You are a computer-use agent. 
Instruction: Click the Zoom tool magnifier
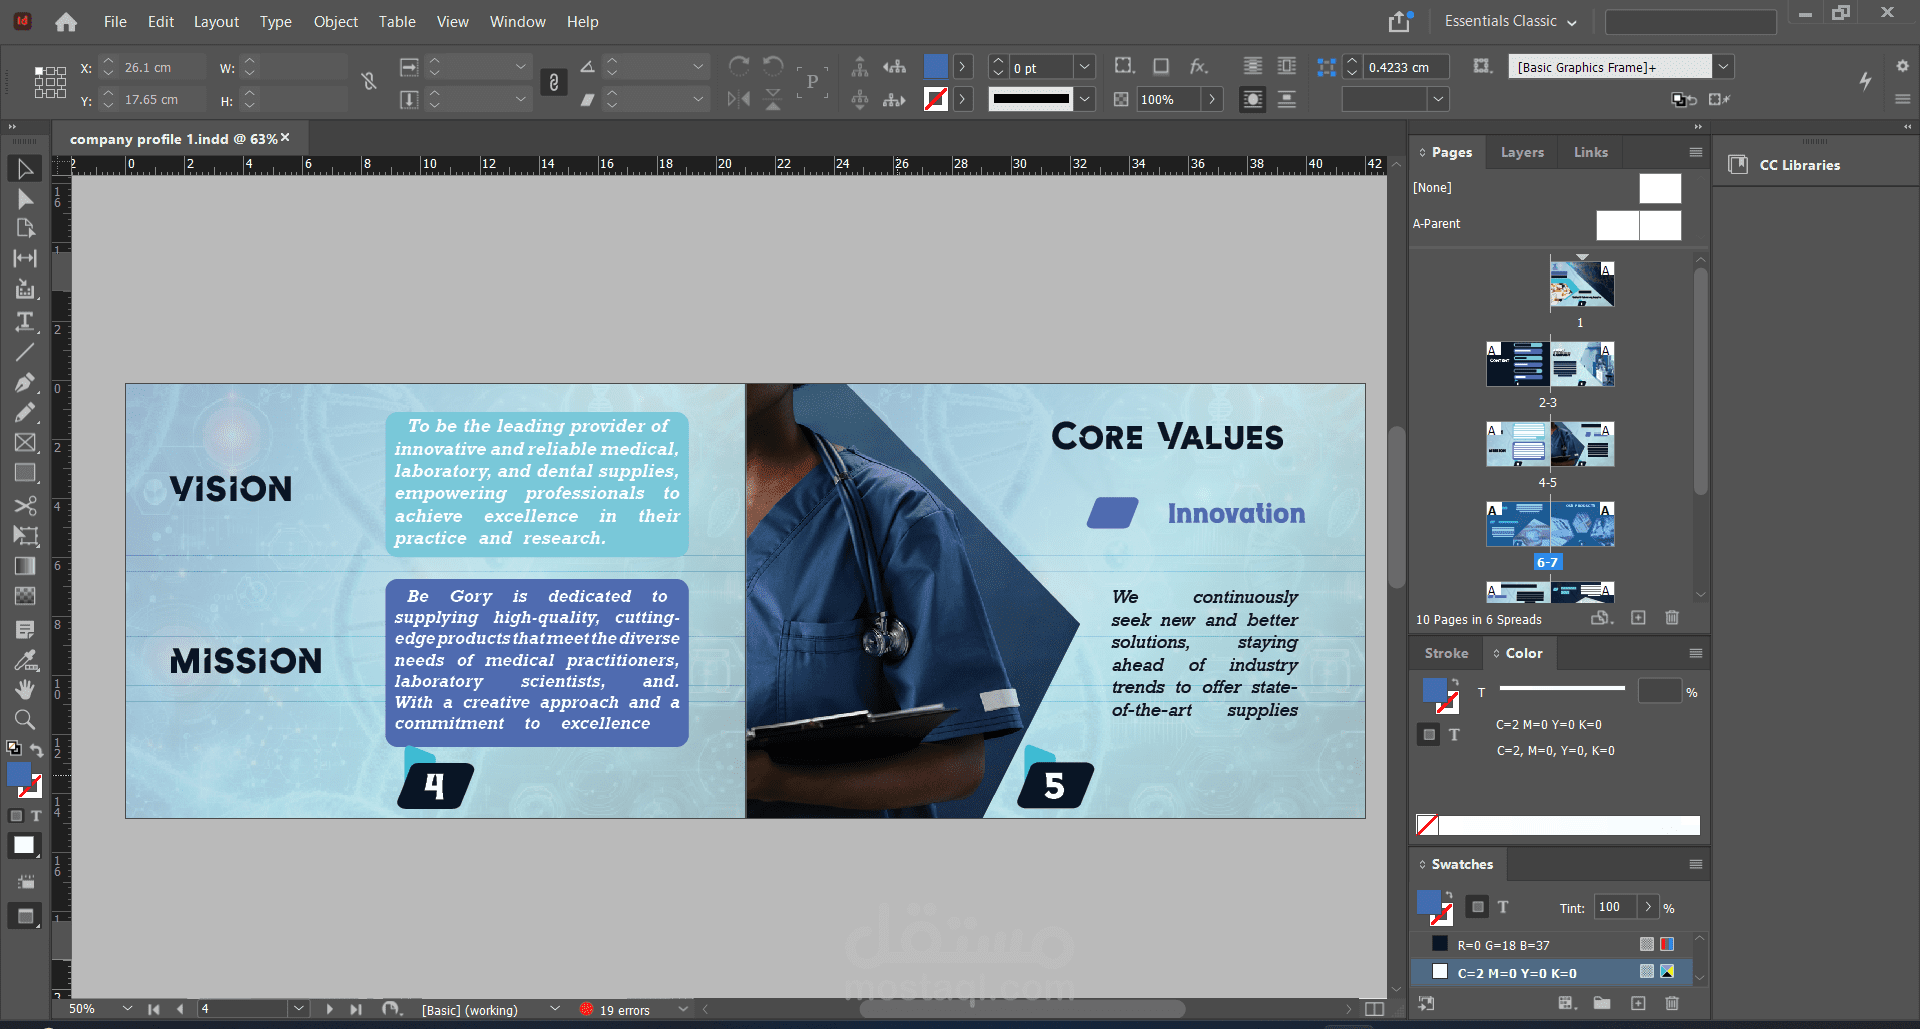[x=25, y=719]
